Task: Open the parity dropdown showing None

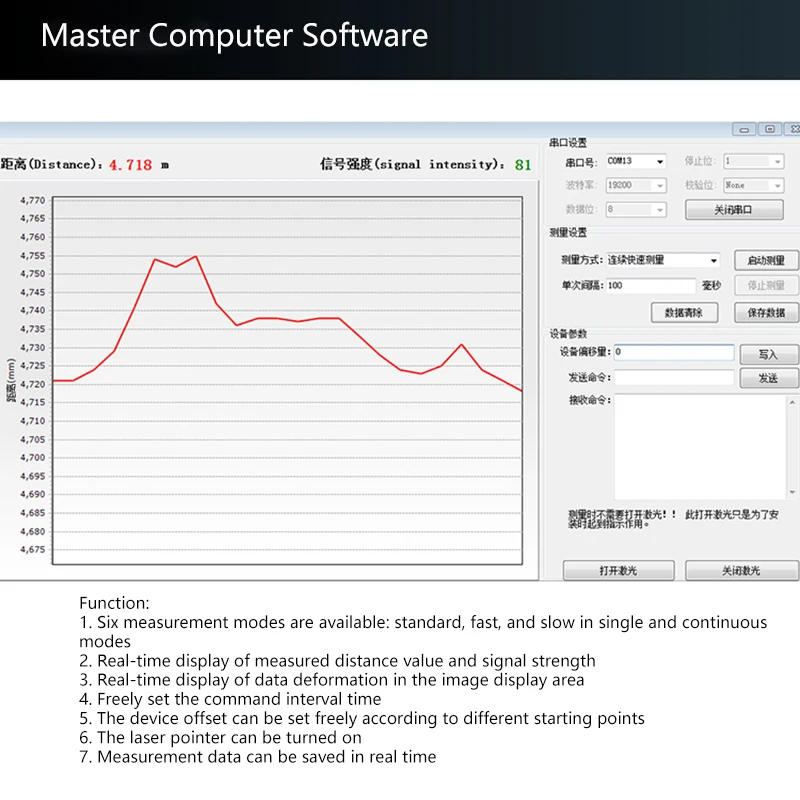Action: pos(754,185)
